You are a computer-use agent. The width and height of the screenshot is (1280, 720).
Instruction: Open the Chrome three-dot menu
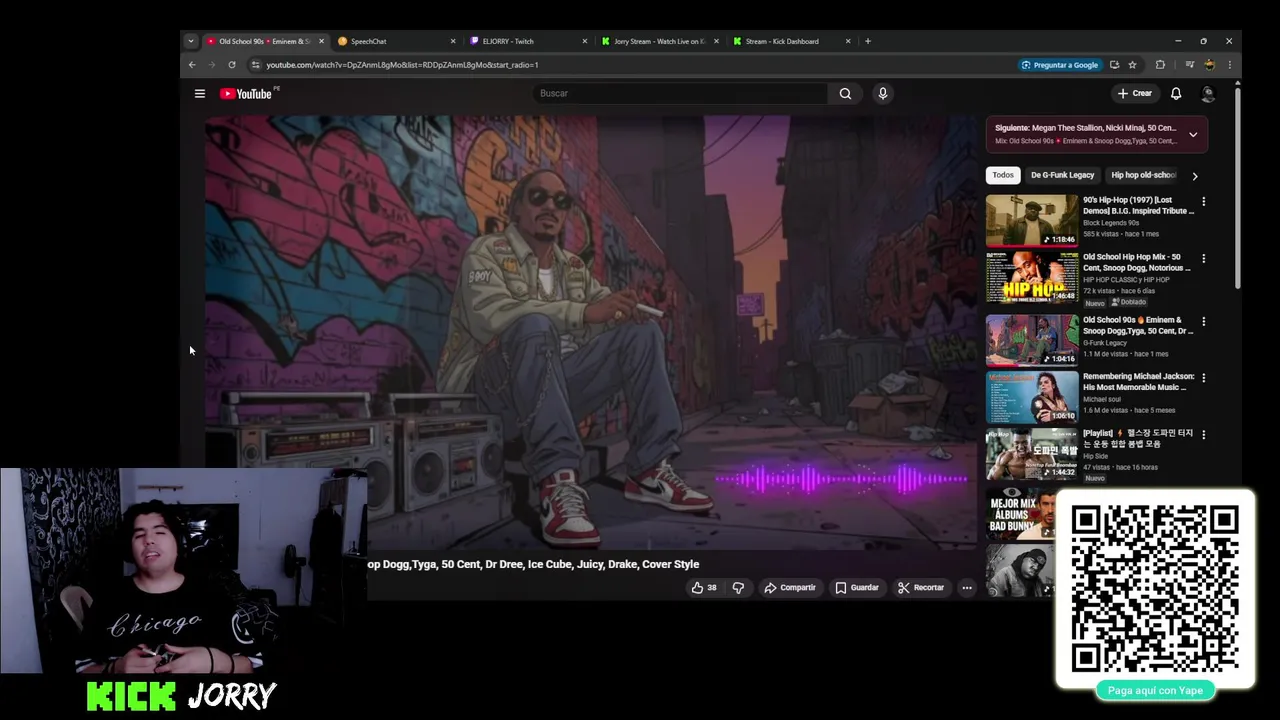click(1230, 65)
